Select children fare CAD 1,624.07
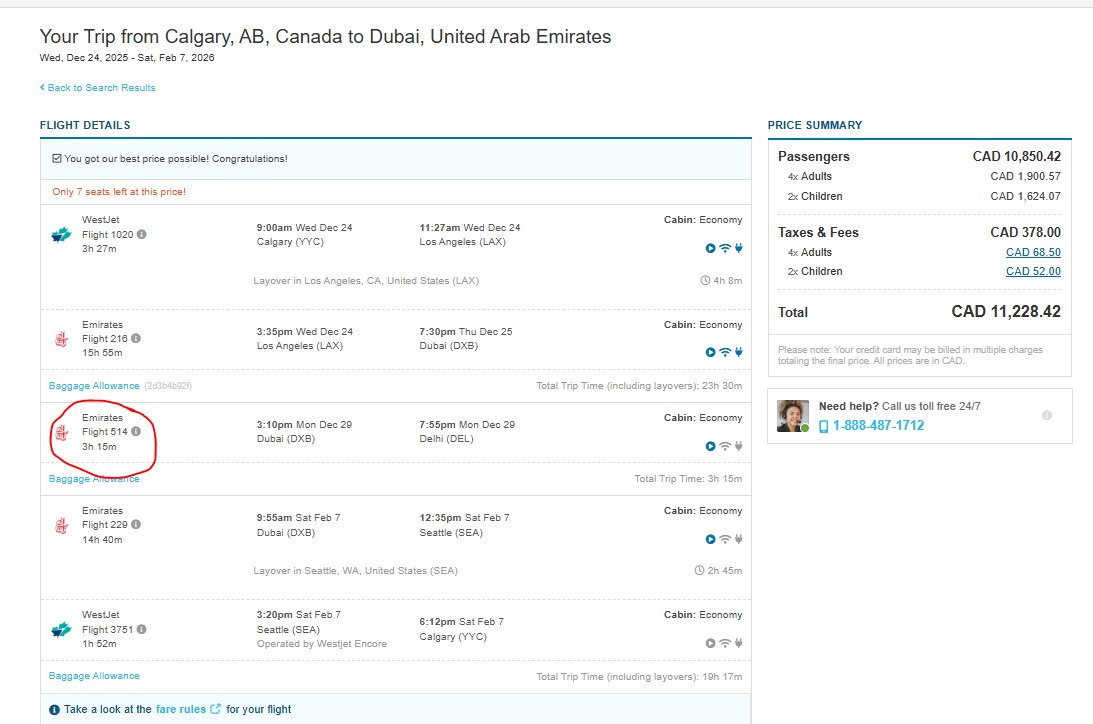This screenshot has width=1093, height=724. click(1025, 197)
